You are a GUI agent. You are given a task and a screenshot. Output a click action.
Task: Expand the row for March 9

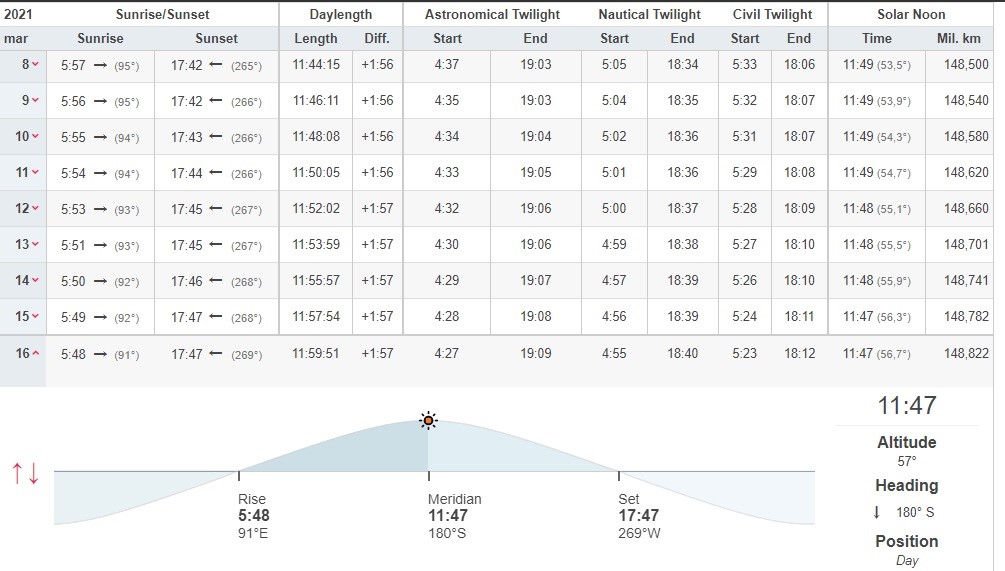point(35,101)
